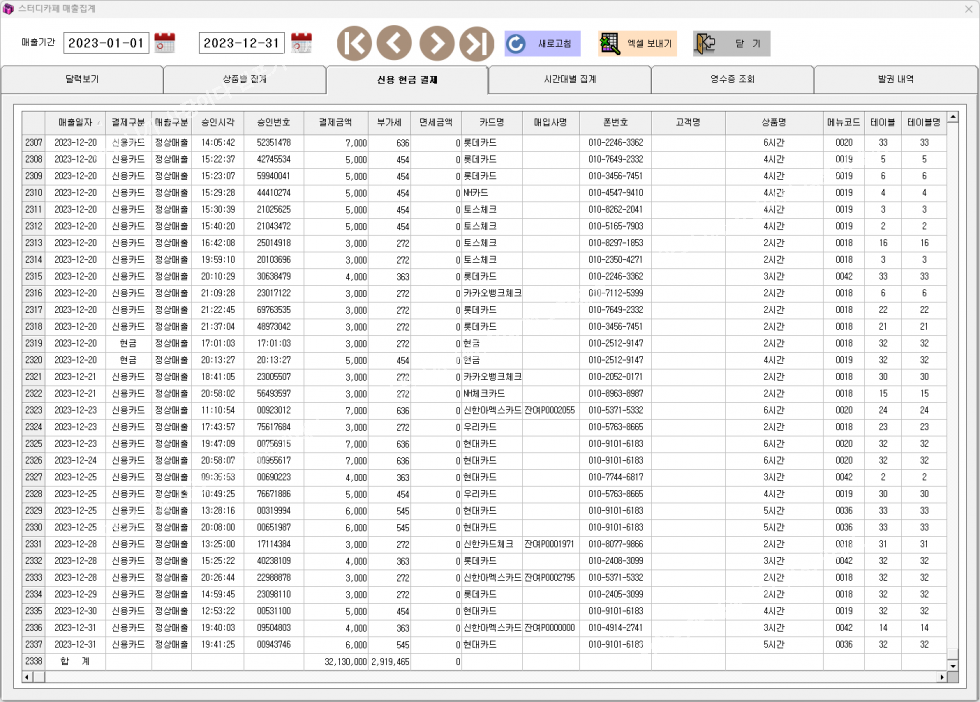
Task: Switch to the 발권 내역 tab
Action: pyautogui.click(x=896, y=79)
